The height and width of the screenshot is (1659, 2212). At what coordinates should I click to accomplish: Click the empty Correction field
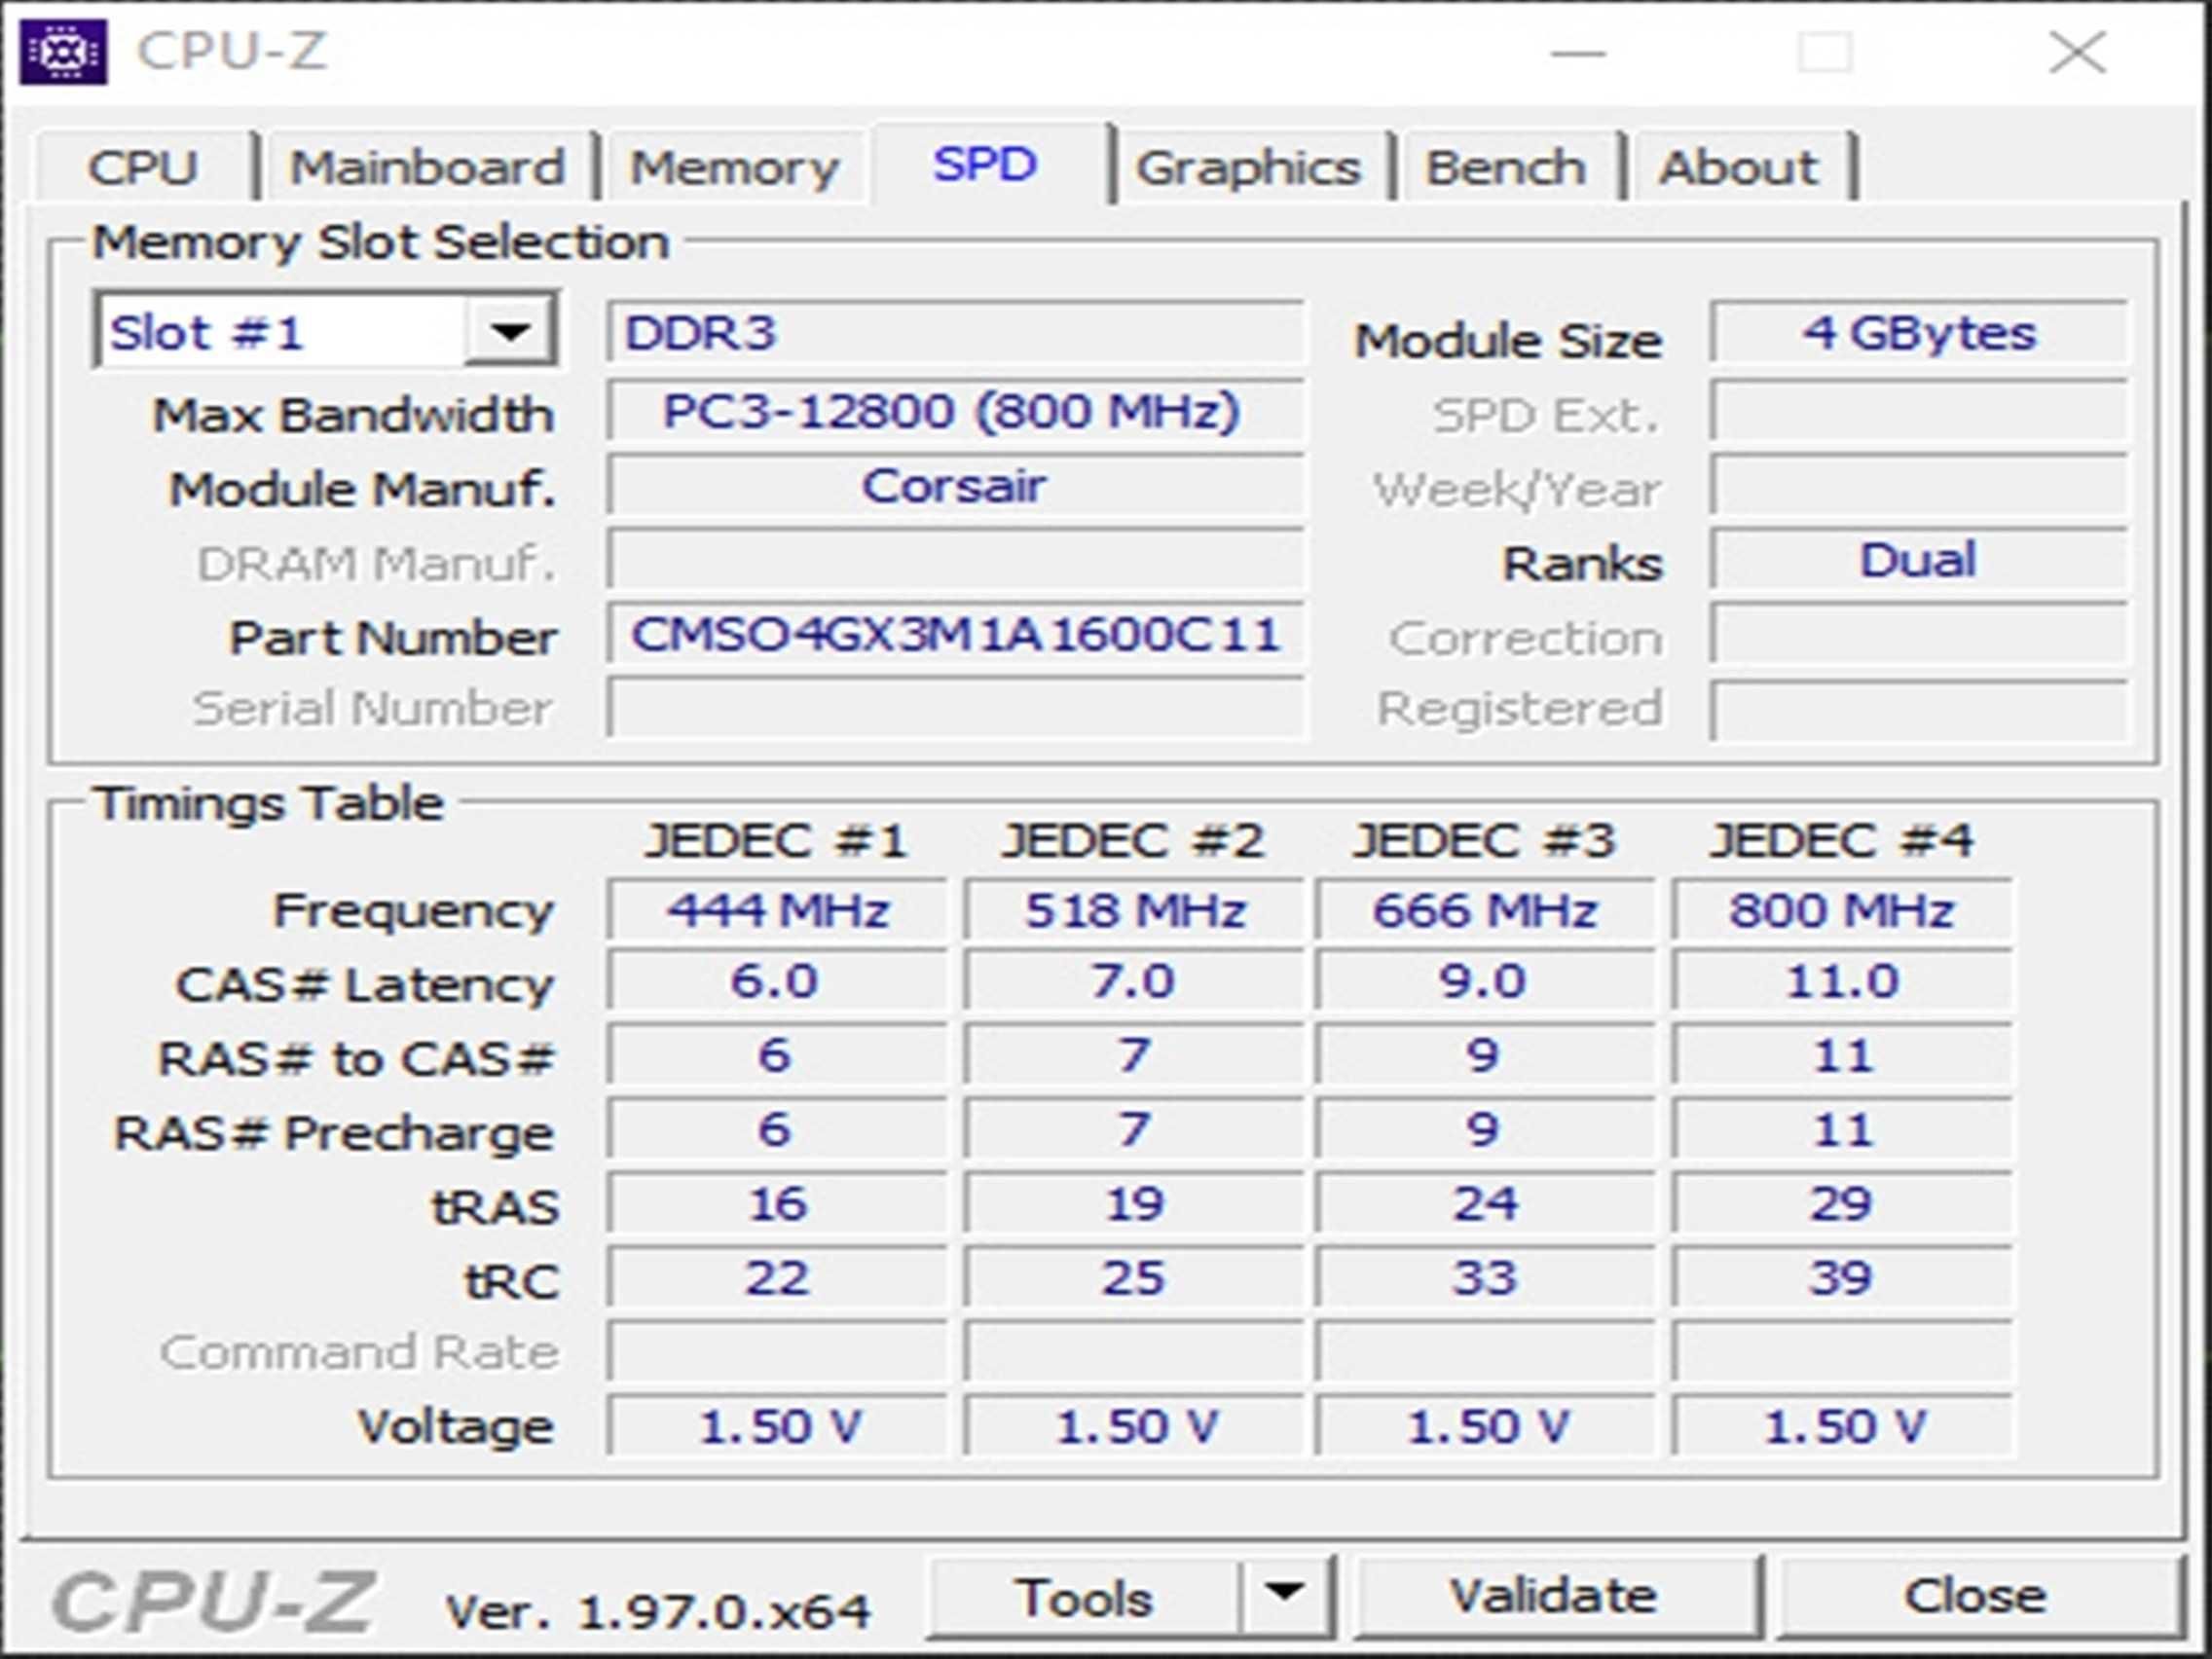click(x=1919, y=634)
